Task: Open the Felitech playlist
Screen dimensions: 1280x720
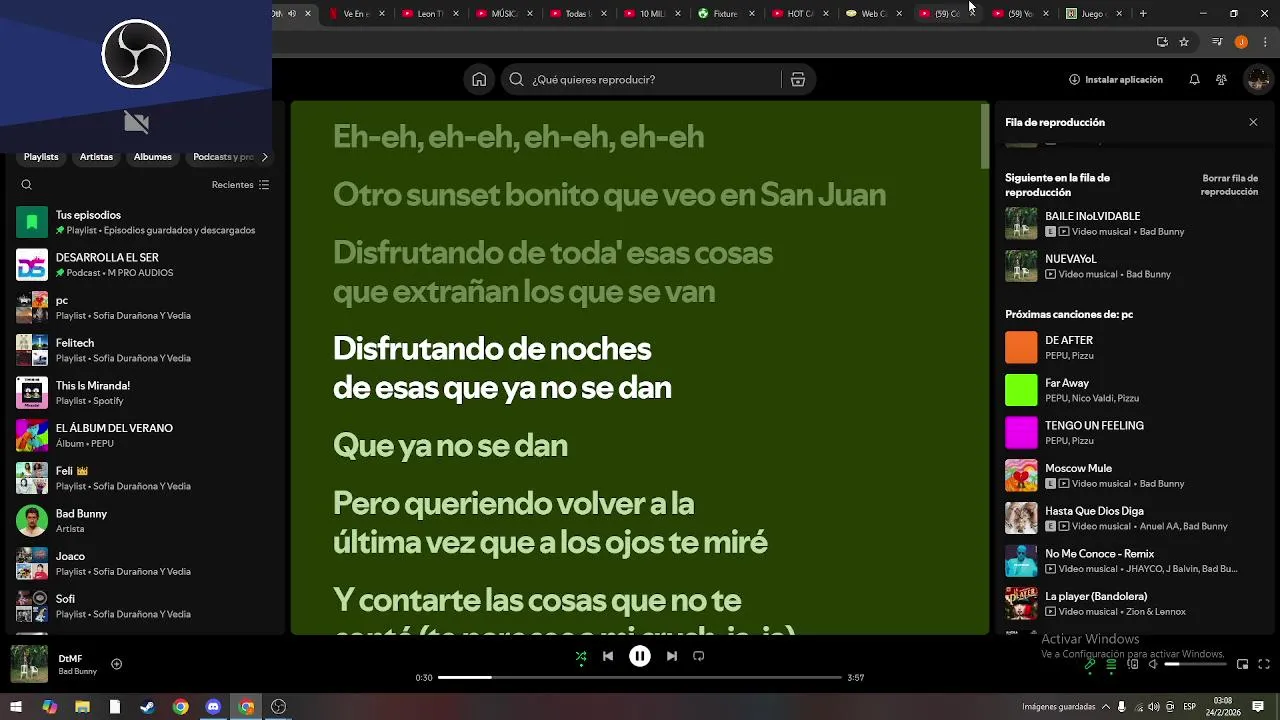Action: tap(143, 350)
